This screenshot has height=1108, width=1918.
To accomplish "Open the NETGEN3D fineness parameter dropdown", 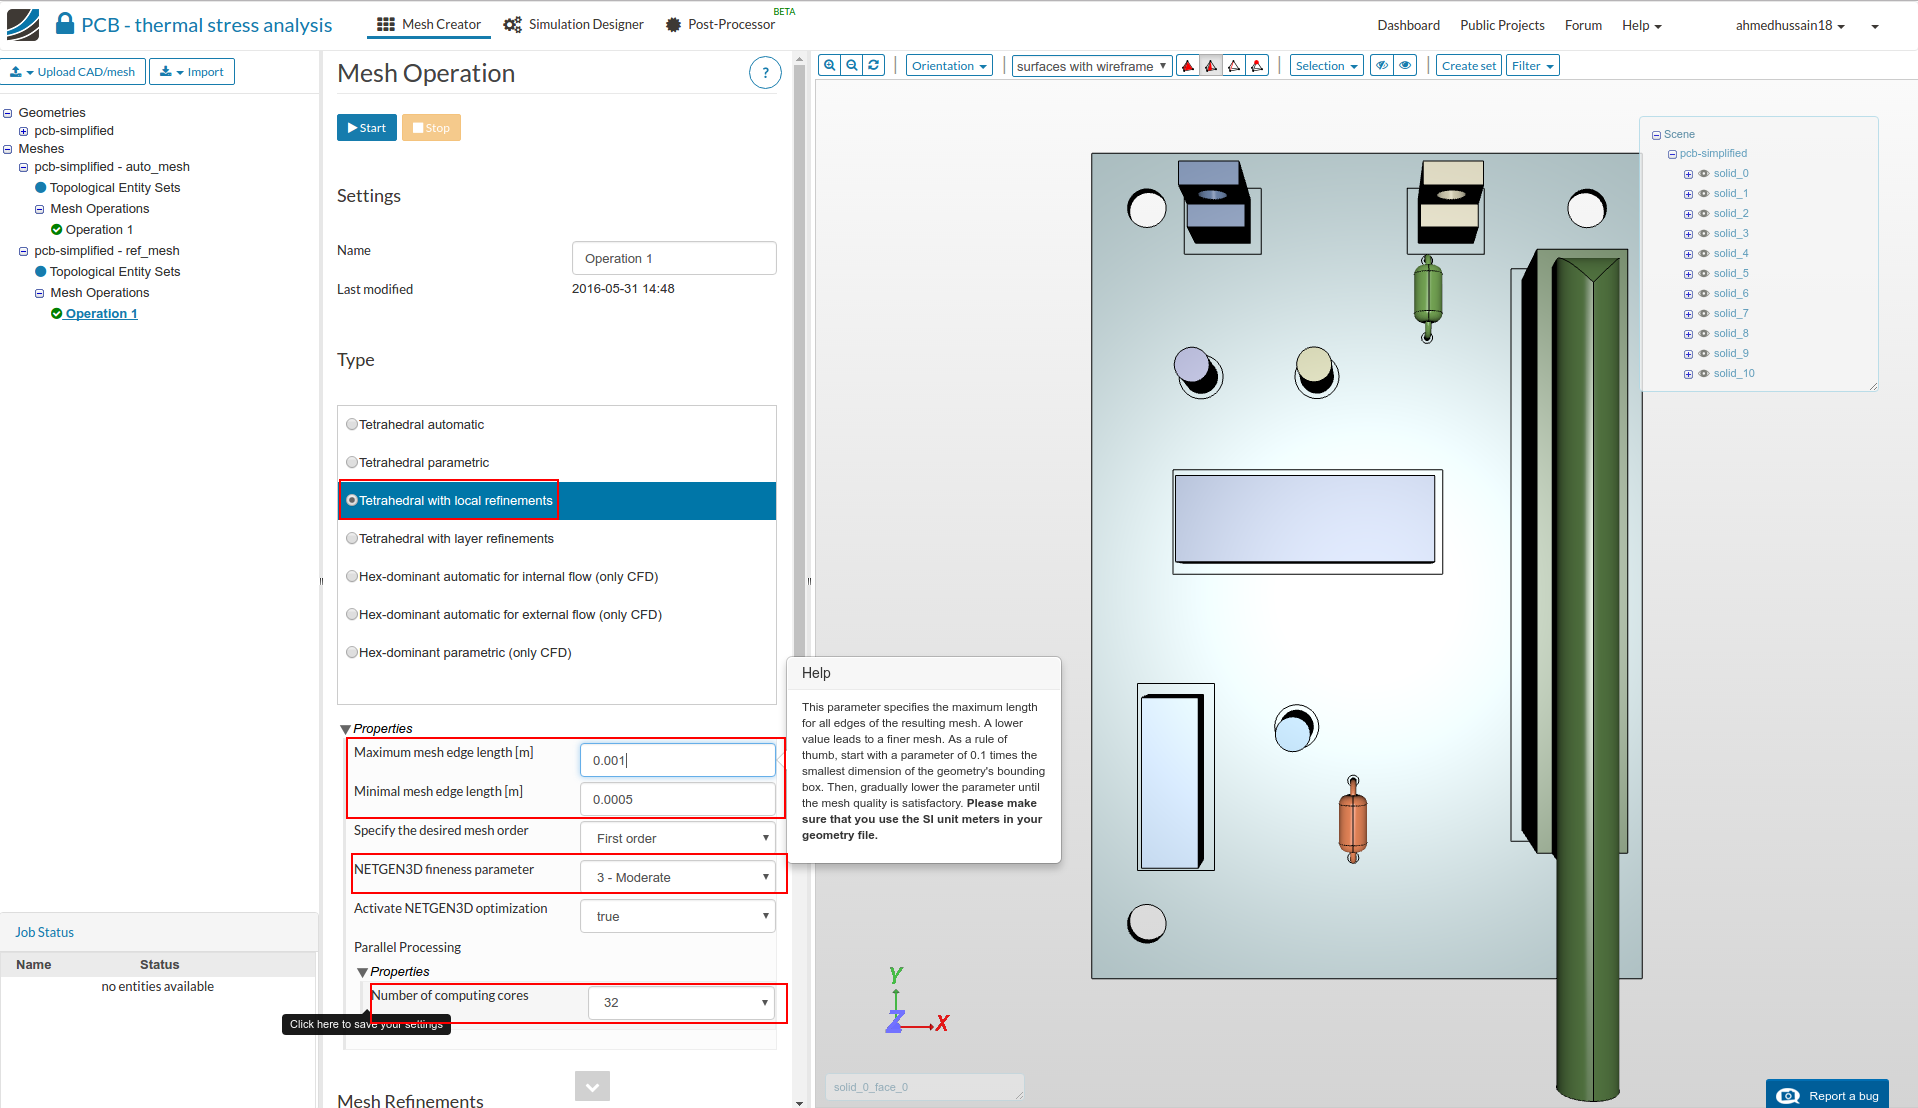I will [678, 878].
